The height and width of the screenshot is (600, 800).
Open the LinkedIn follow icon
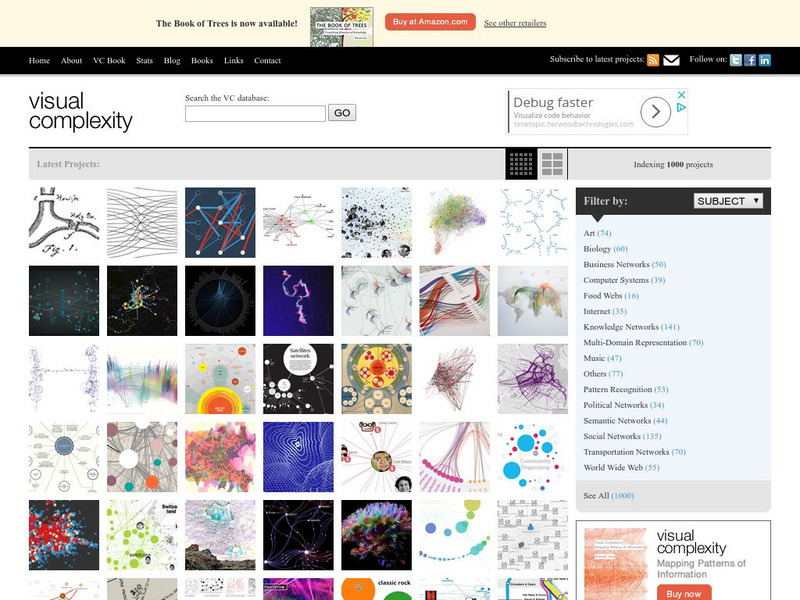(764, 60)
